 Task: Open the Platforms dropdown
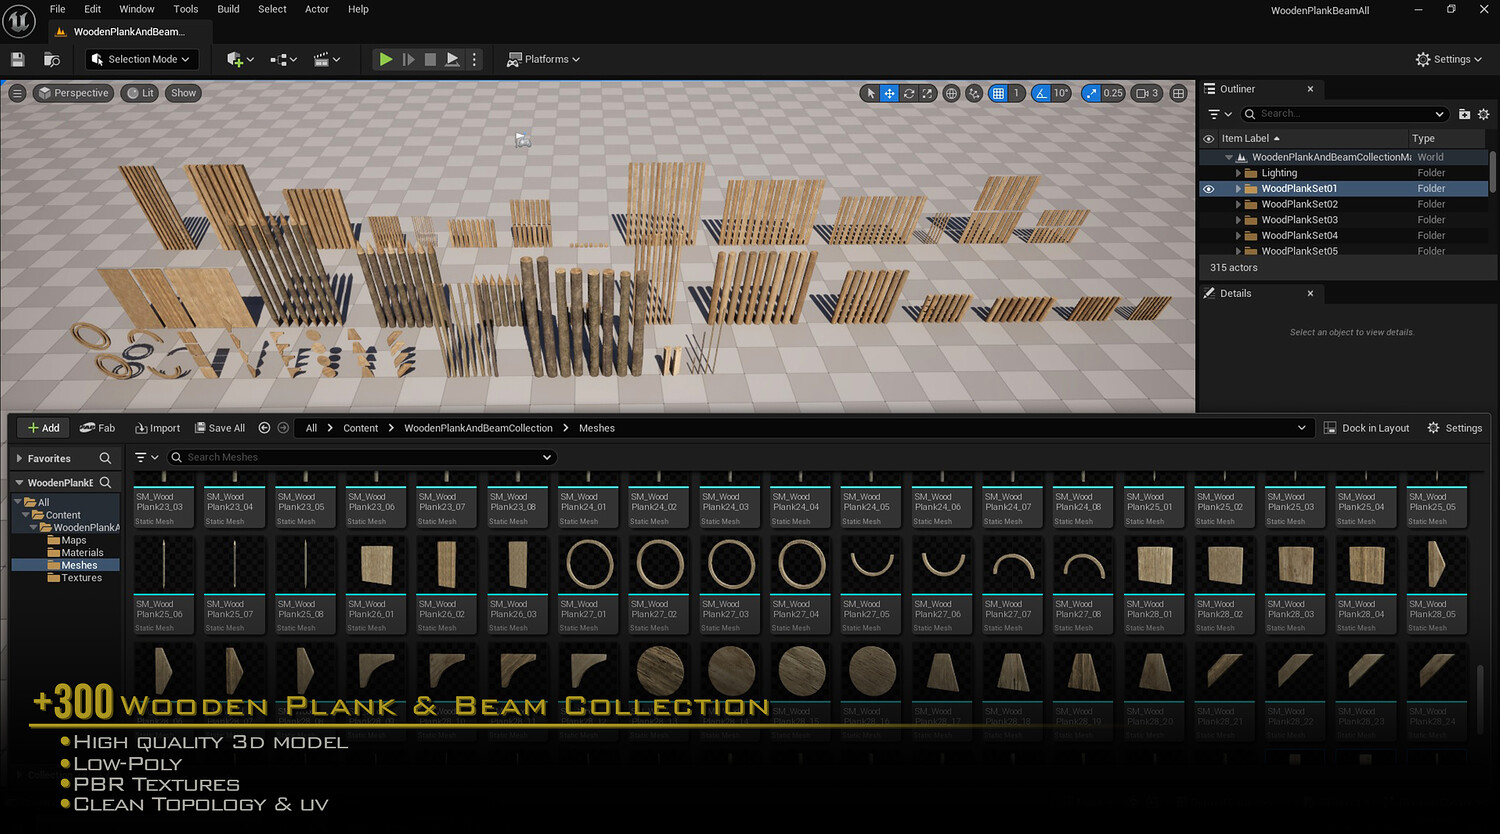click(544, 59)
